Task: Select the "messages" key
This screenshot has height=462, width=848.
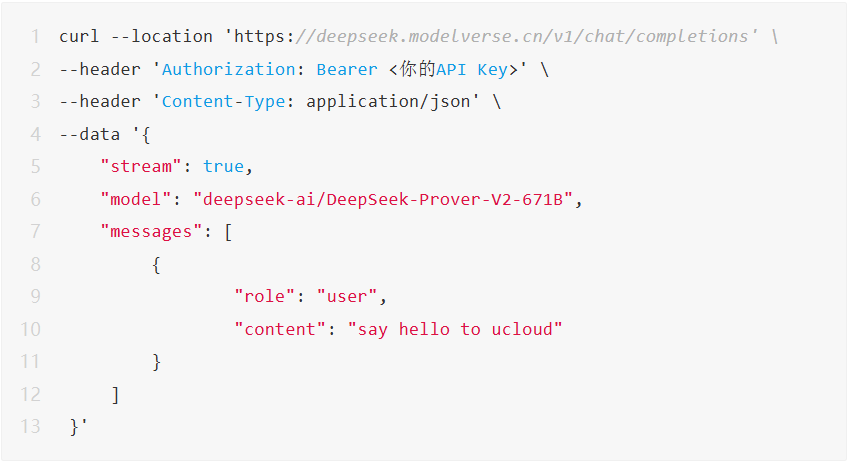Action: pyautogui.click(x=151, y=232)
